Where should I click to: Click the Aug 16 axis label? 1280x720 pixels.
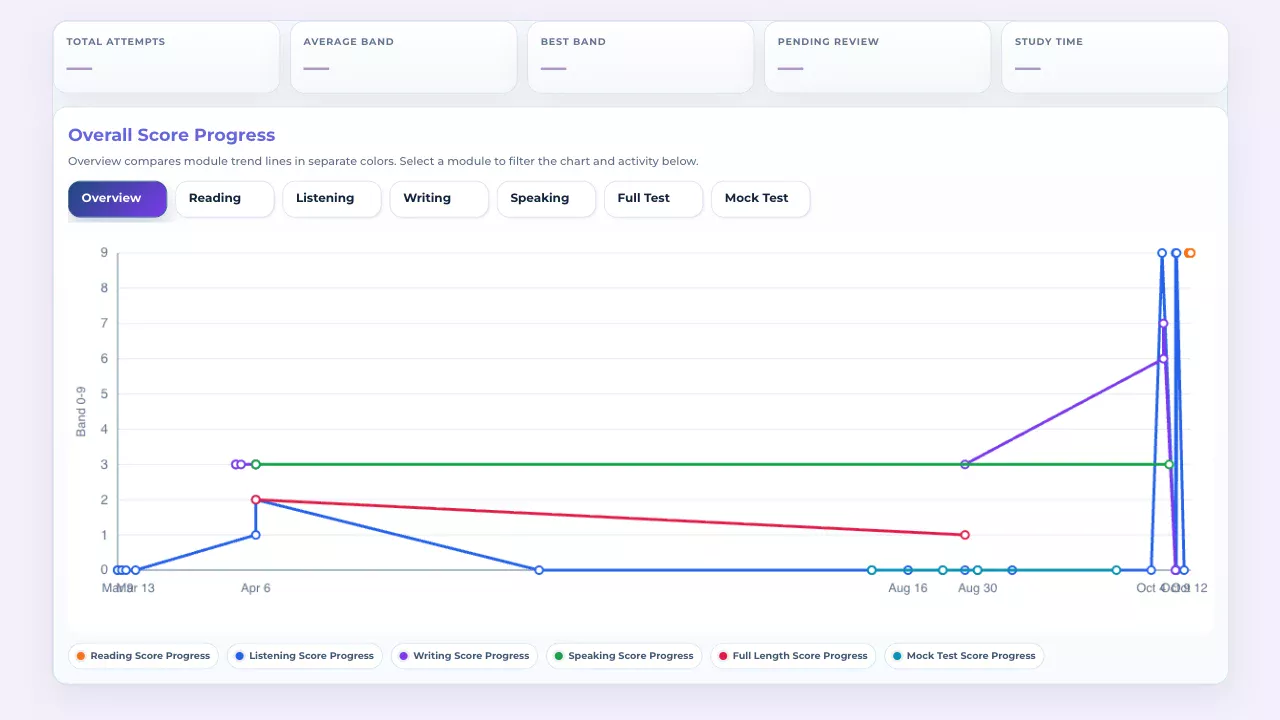point(908,588)
